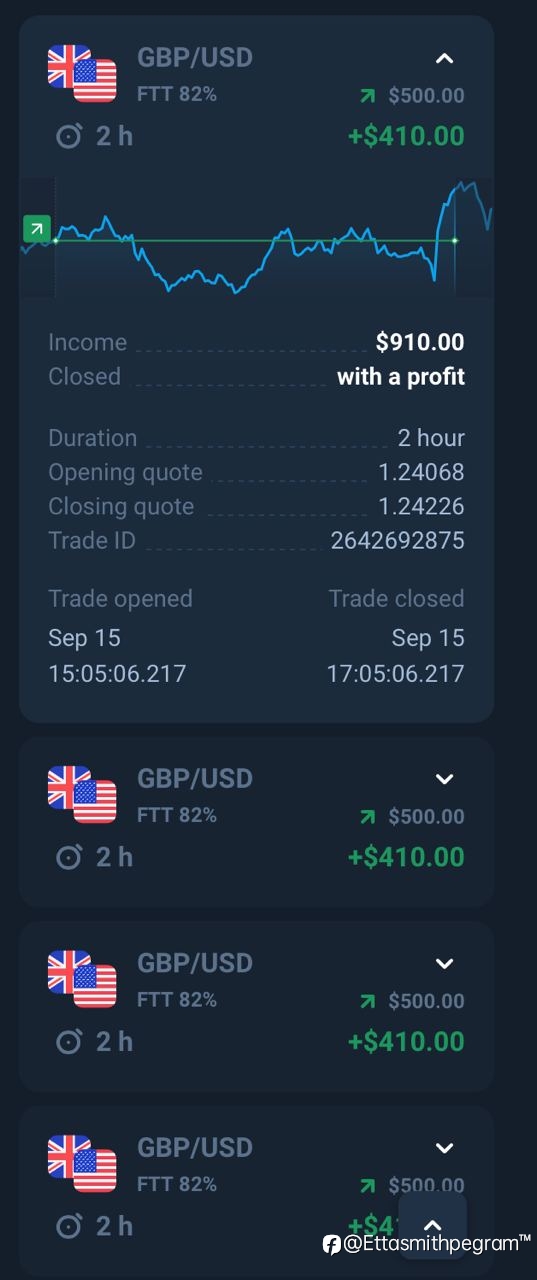Click the timer icon in the third card
Image resolution: width=537 pixels, height=1280 pixels.
click(68, 1041)
